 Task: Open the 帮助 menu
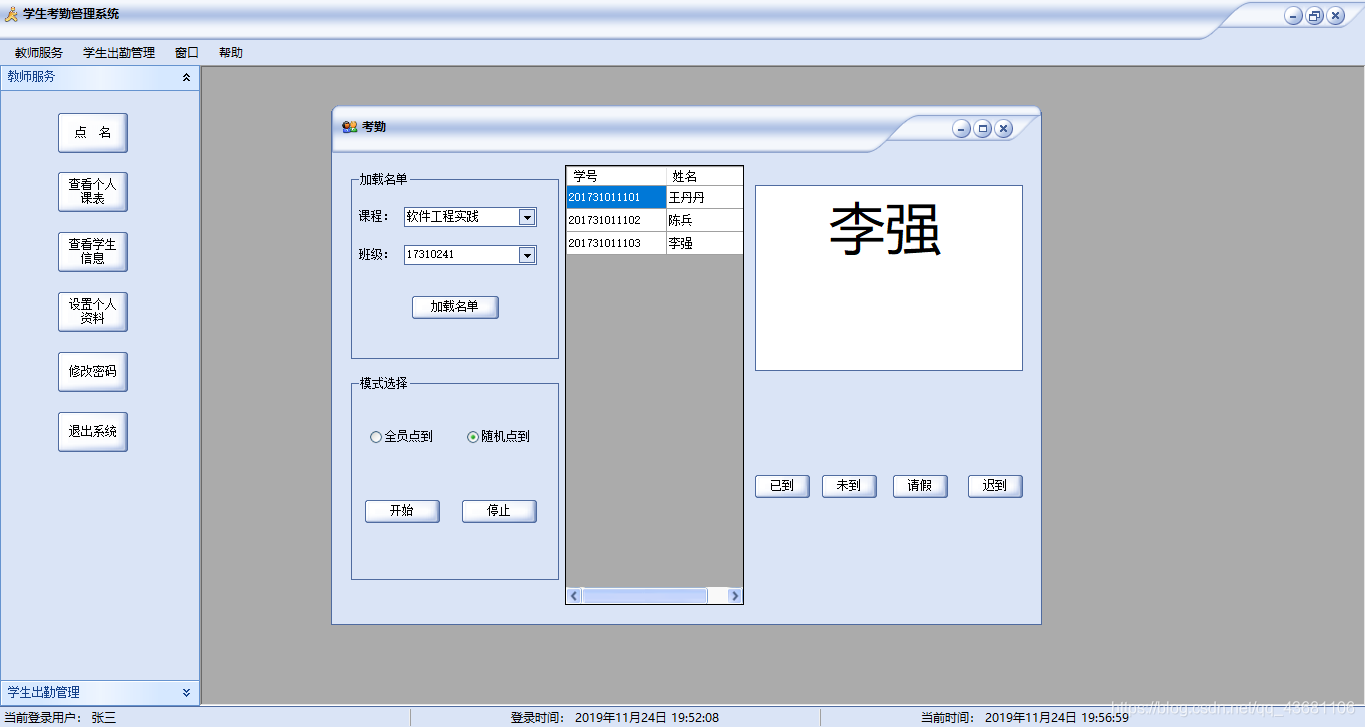point(231,53)
